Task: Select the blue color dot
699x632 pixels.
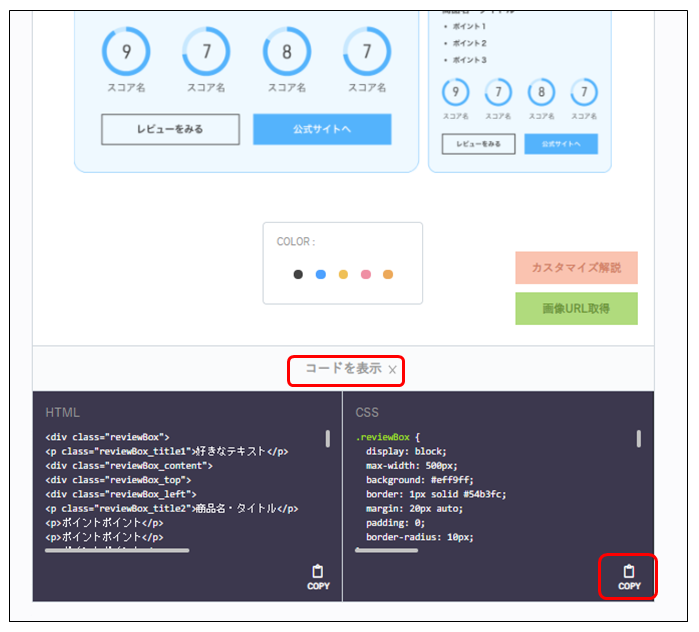Action: [321, 275]
